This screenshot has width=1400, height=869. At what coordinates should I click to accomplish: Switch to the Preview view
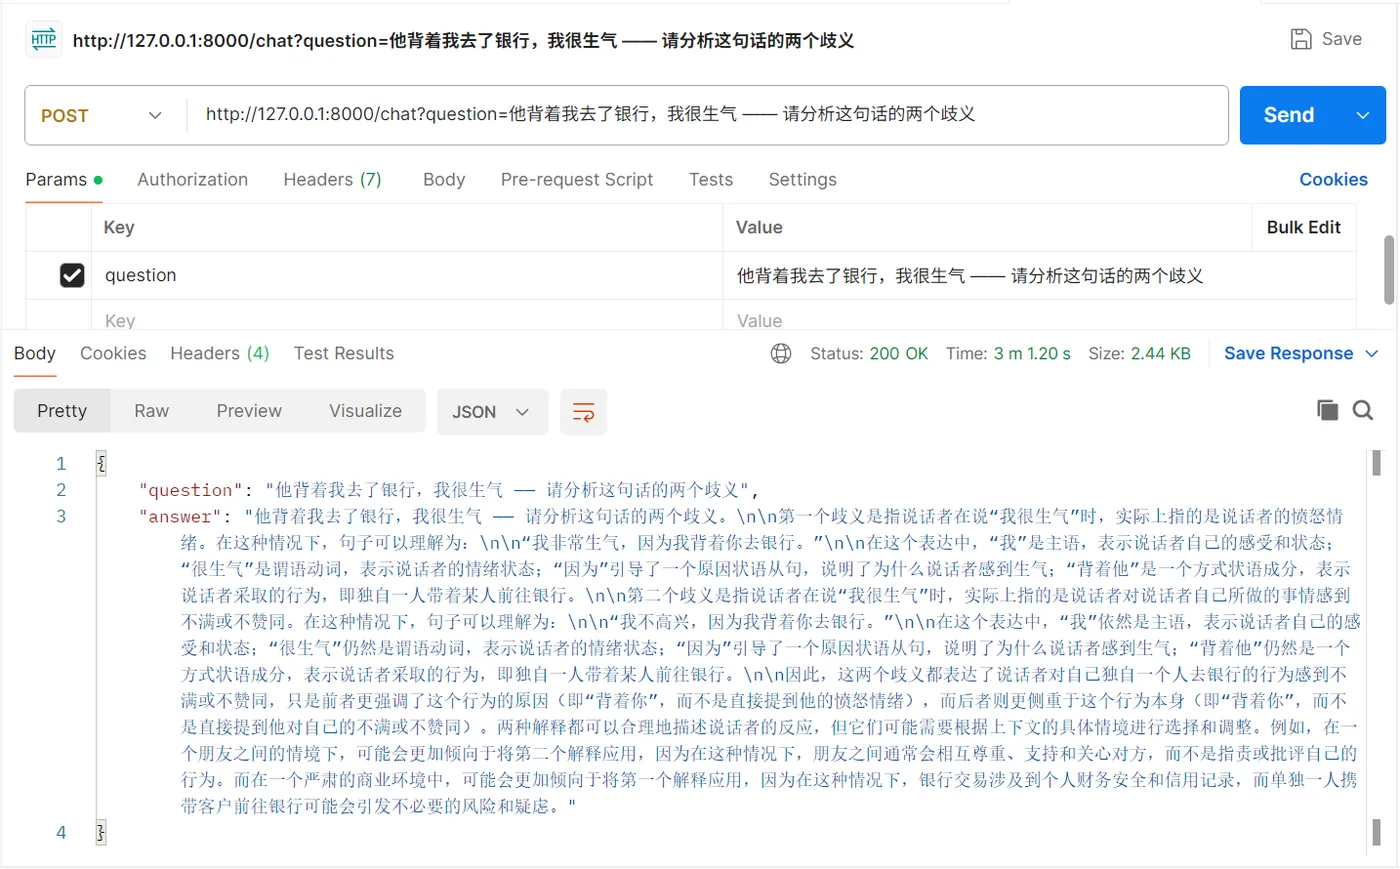[249, 411]
